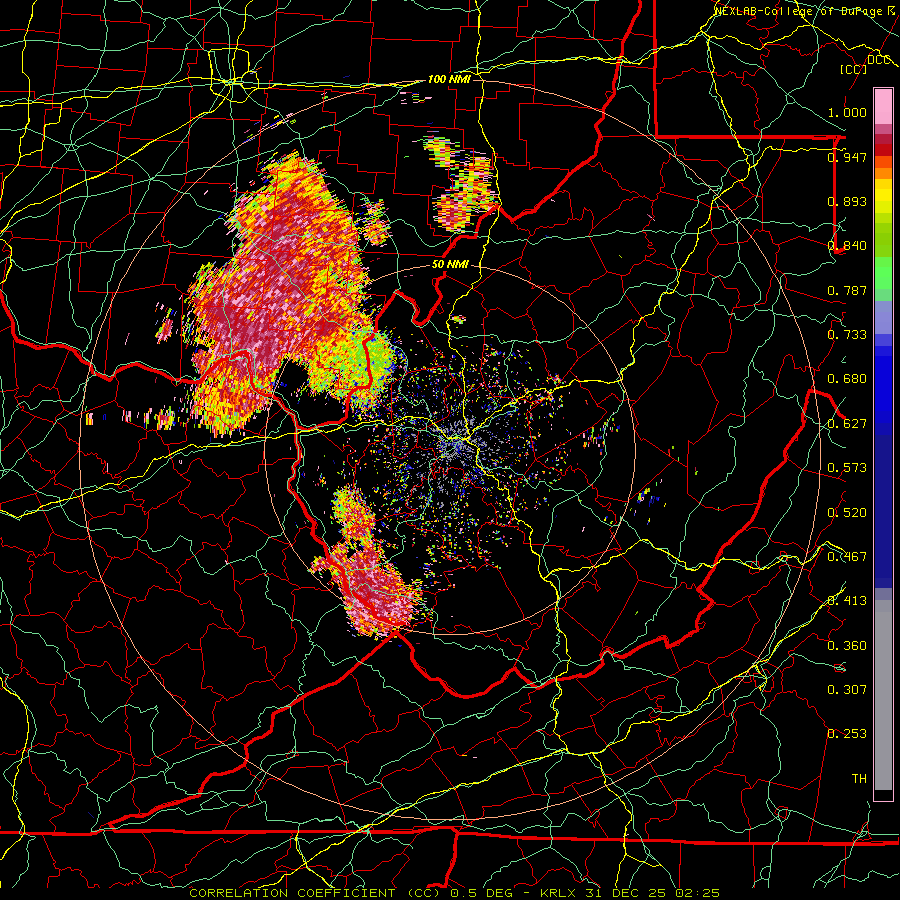Screen dimensions: 900x900
Task: Click the "KRLX" radar site identifier
Action: click(559, 893)
